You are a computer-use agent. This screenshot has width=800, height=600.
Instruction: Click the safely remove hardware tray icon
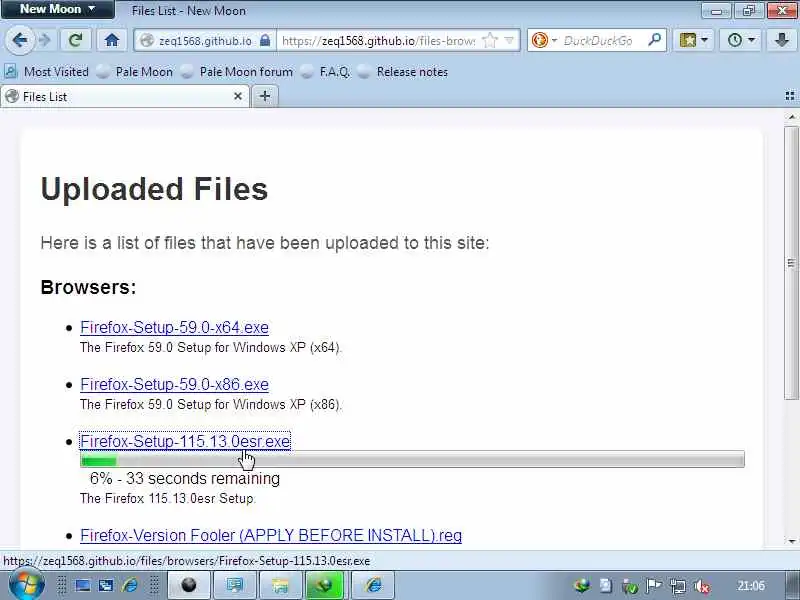pos(630,586)
